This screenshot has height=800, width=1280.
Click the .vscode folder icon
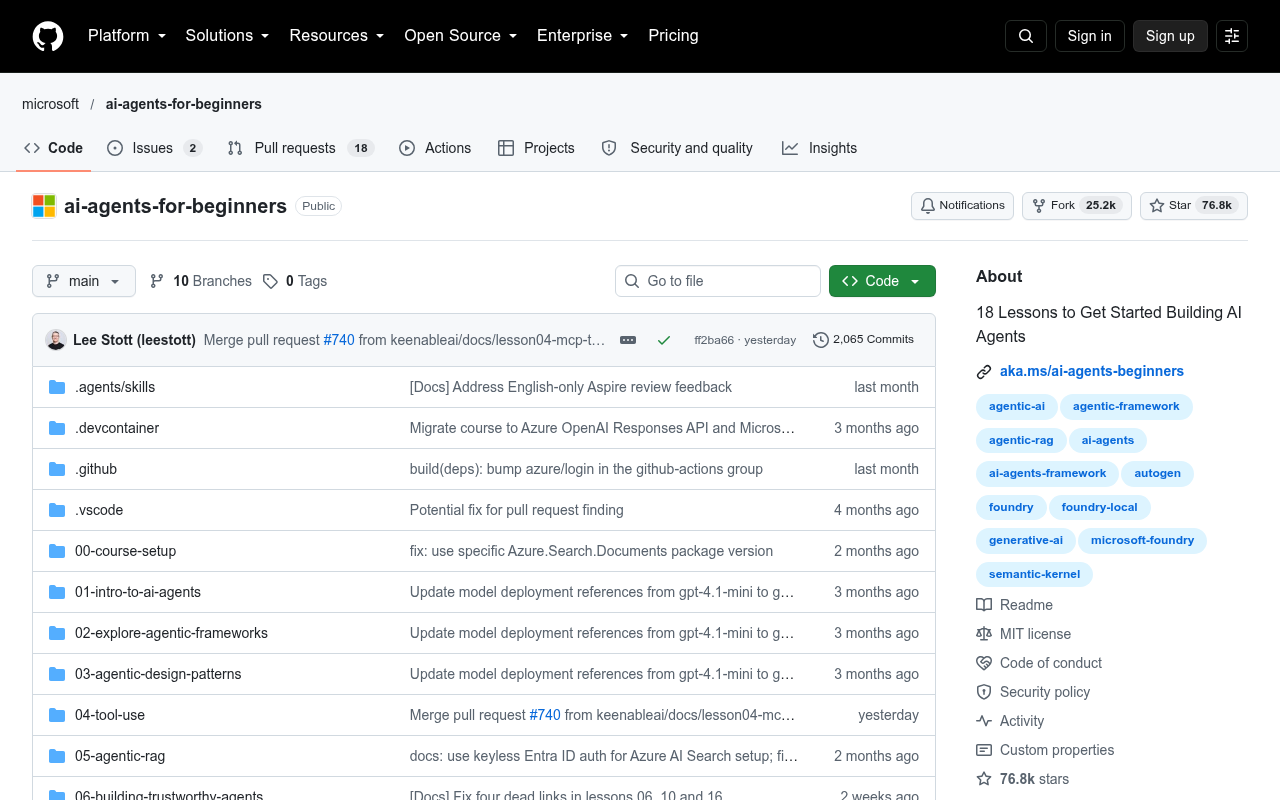coord(57,510)
